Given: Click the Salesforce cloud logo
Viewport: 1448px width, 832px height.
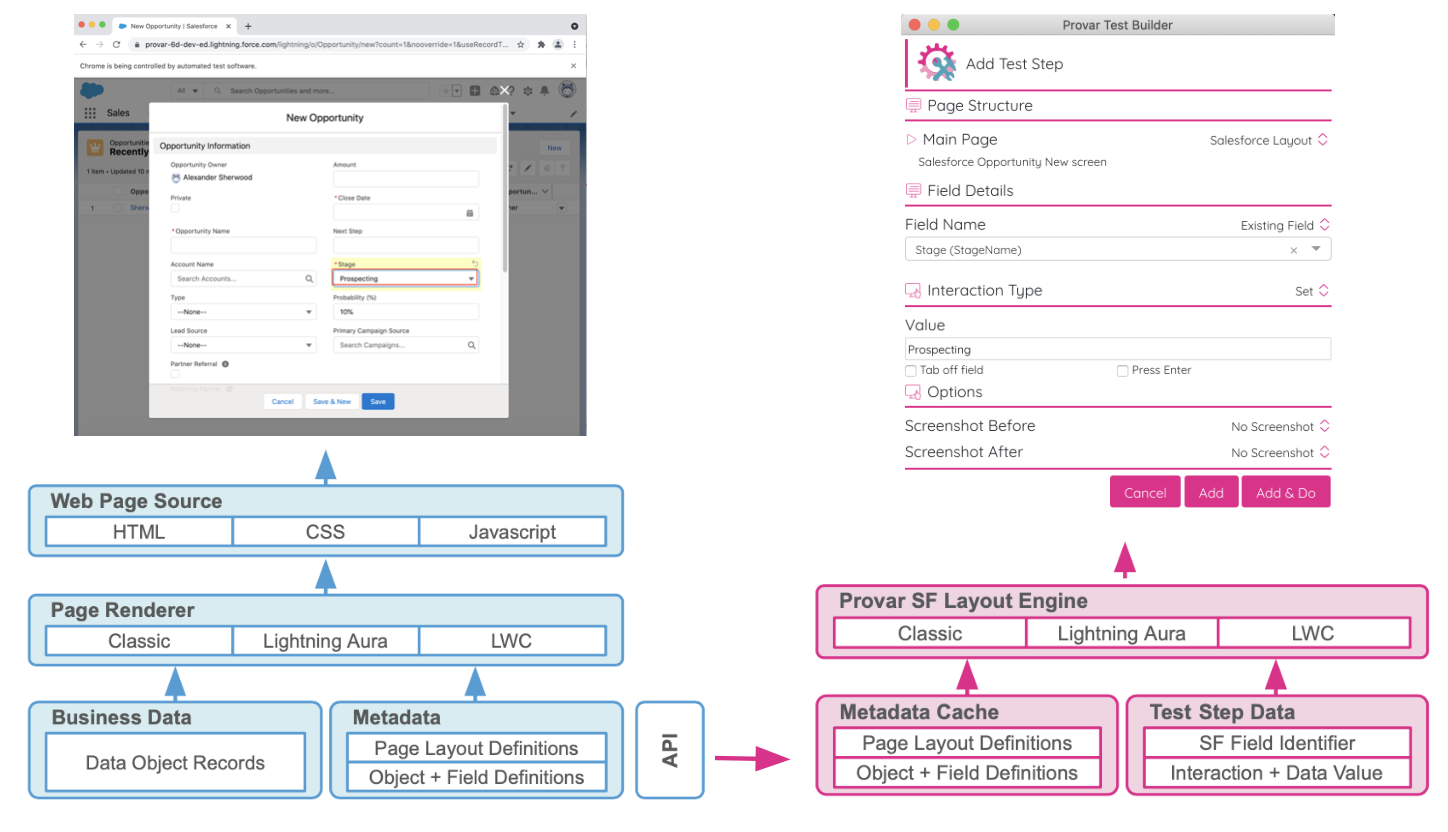Looking at the screenshot, I should click(x=92, y=91).
